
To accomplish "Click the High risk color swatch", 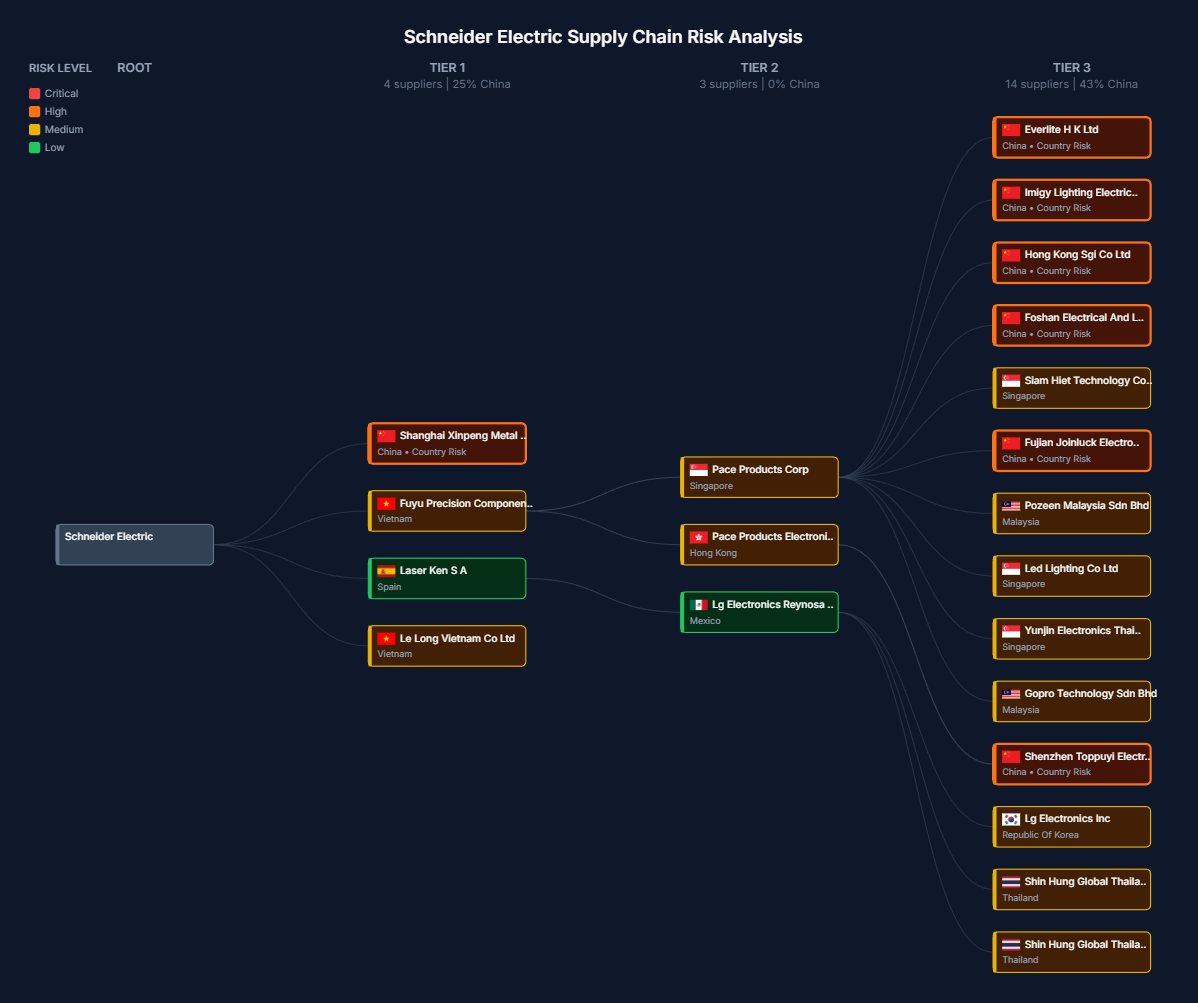I will tap(34, 111).
